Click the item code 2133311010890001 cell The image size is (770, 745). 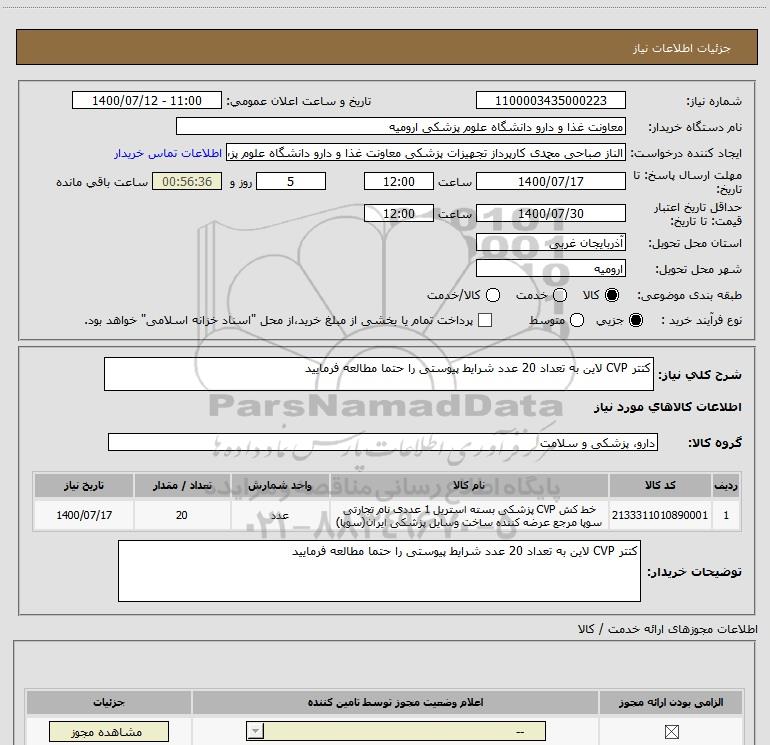[665, 515]
